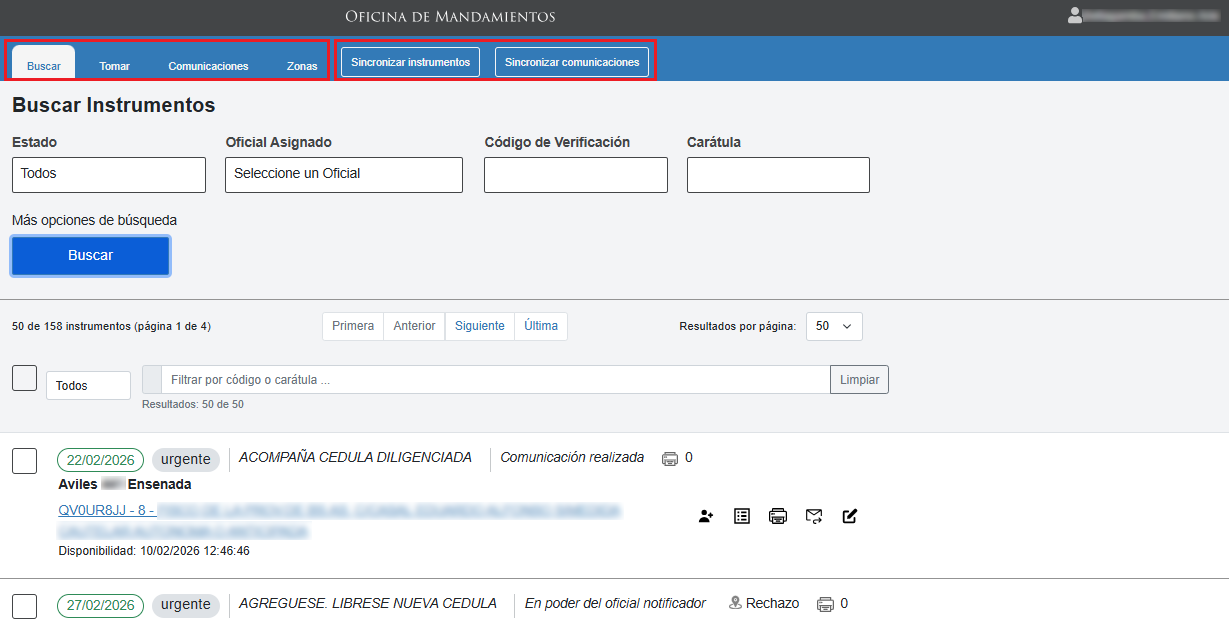Click the black printer action icon beside the list icon
The height and width of the screenshot is (622, 1229).
778,516
